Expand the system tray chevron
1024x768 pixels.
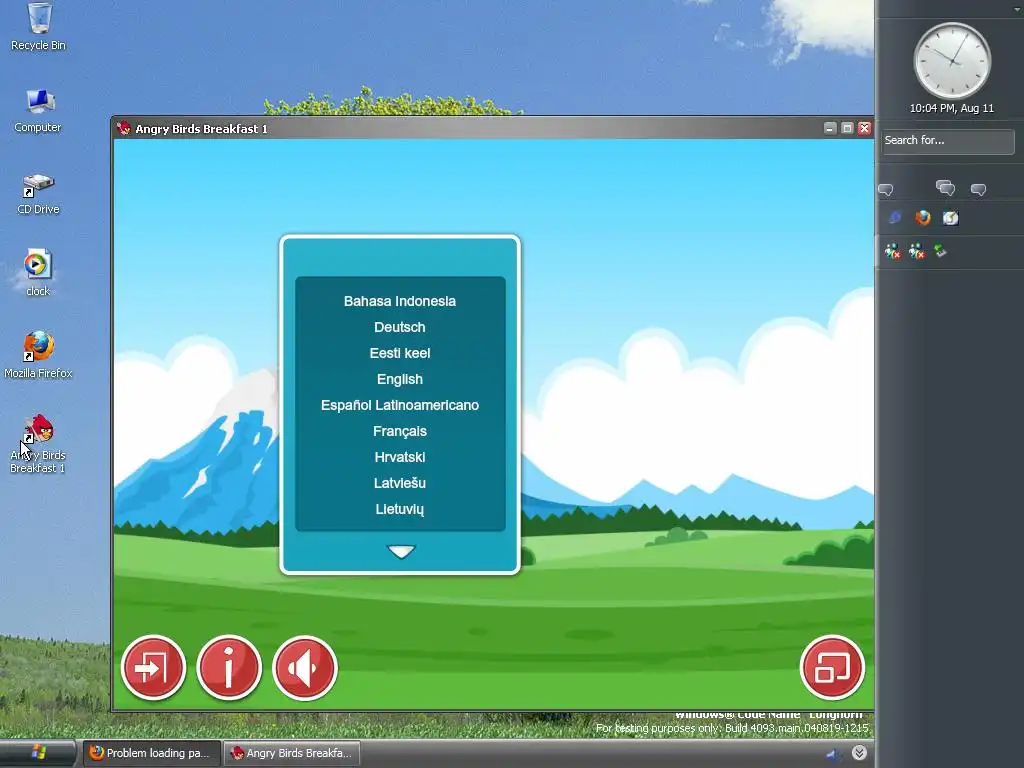coord(859,753)
